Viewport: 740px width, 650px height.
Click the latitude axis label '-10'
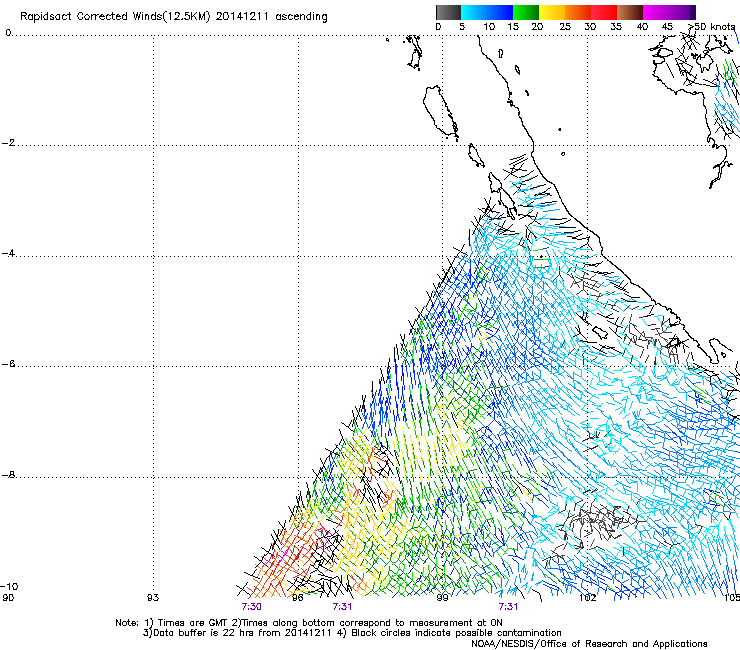9,587
